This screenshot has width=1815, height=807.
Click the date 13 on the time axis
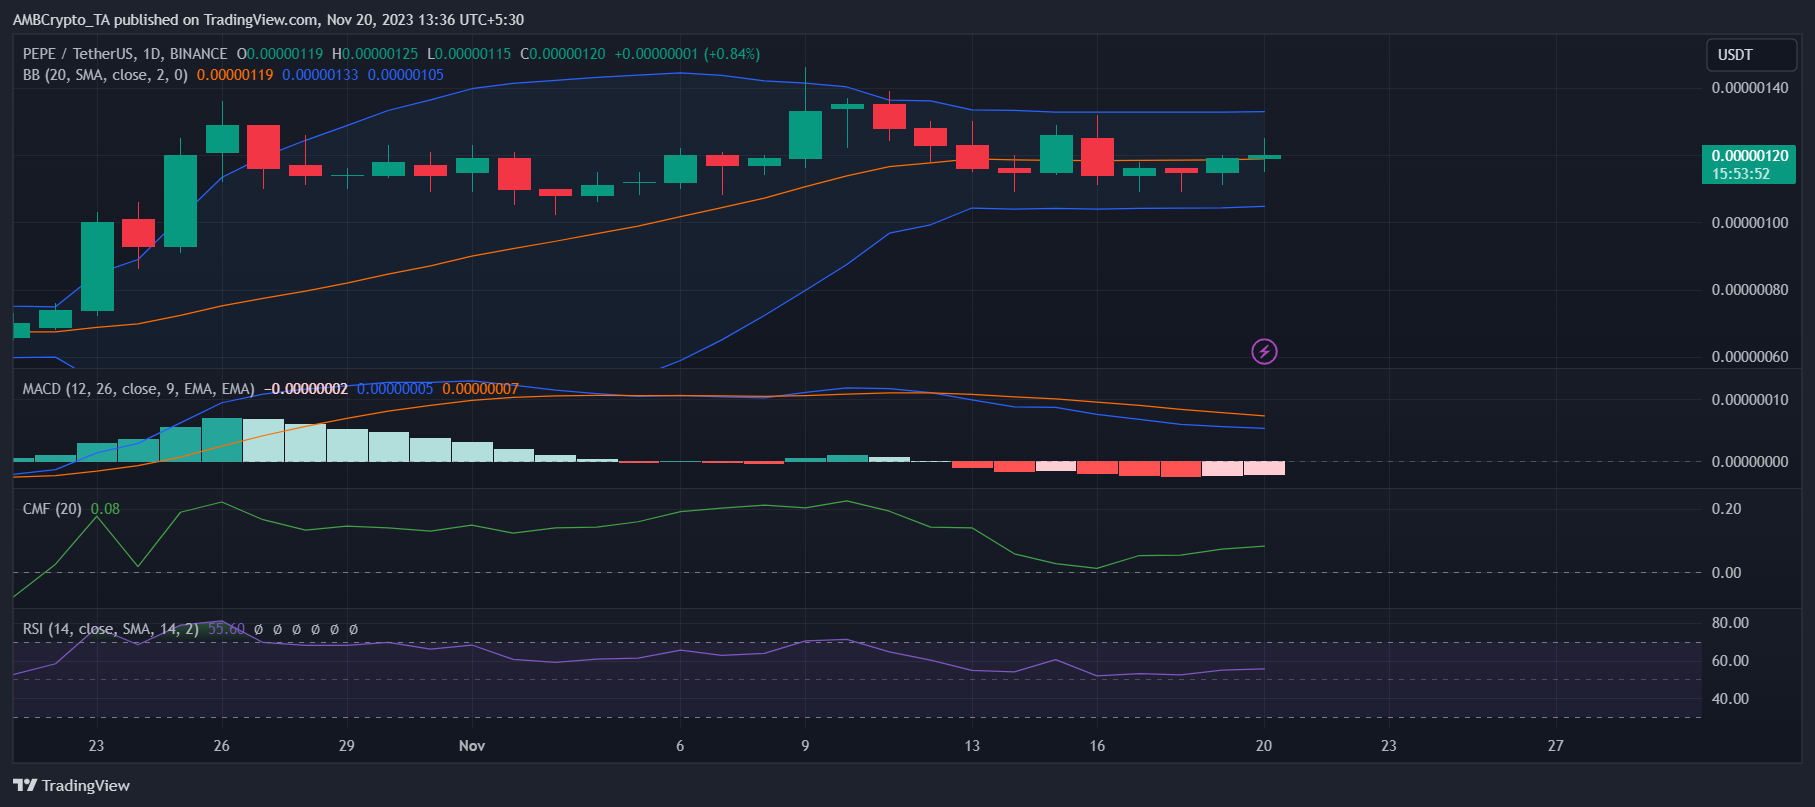tap(972, 746)
